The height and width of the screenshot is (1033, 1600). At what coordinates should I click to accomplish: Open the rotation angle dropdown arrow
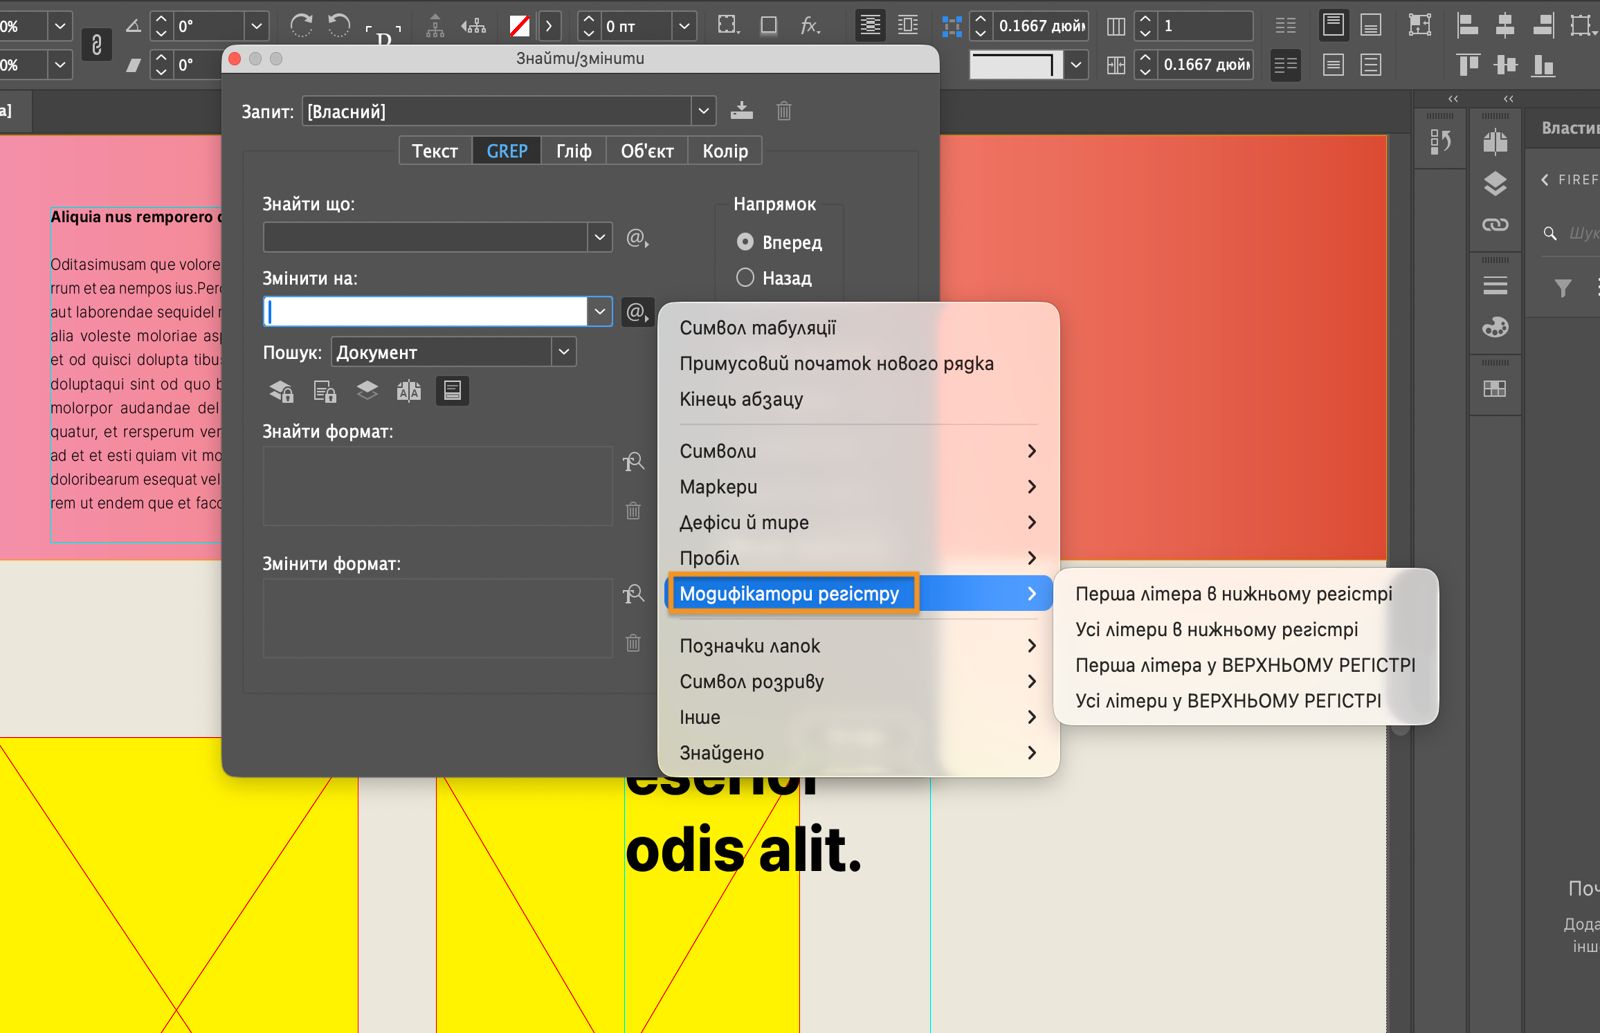click(257, 26)
